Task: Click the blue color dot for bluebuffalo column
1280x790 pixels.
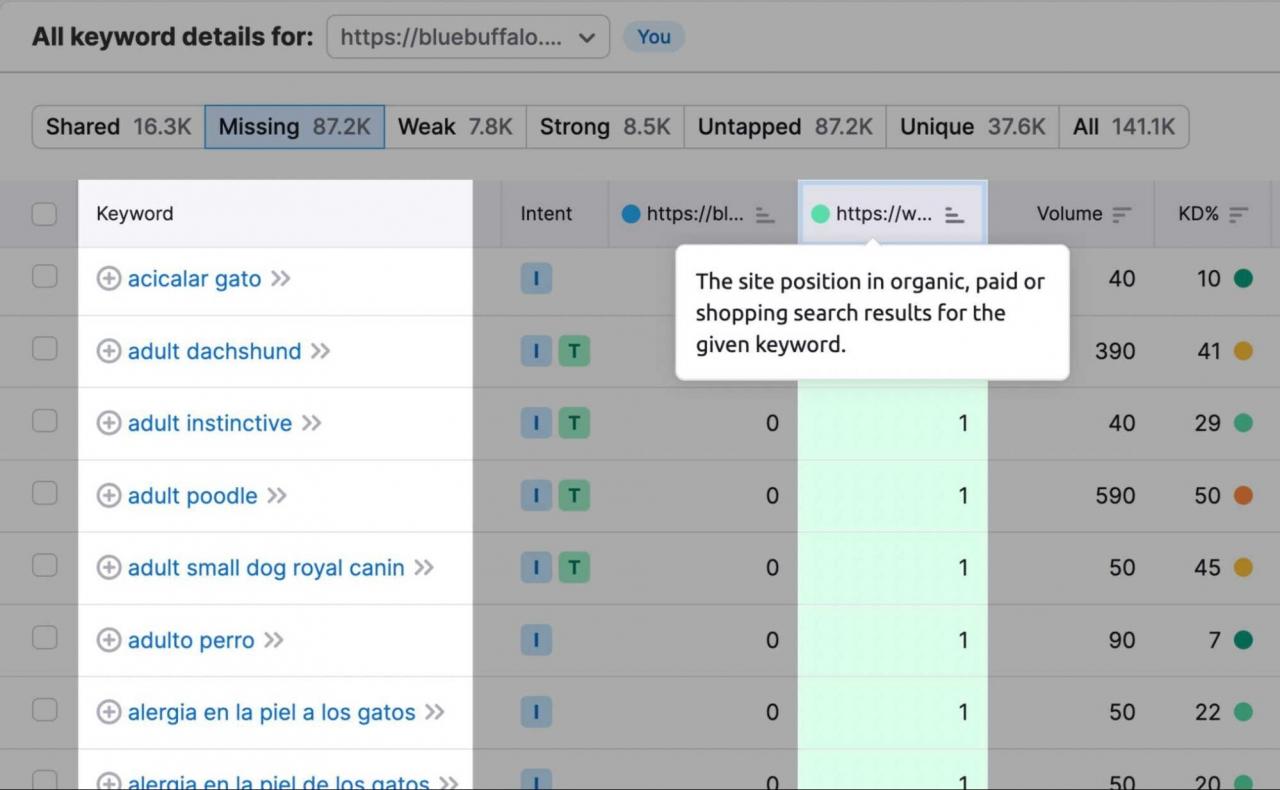Action: point(631,214)
